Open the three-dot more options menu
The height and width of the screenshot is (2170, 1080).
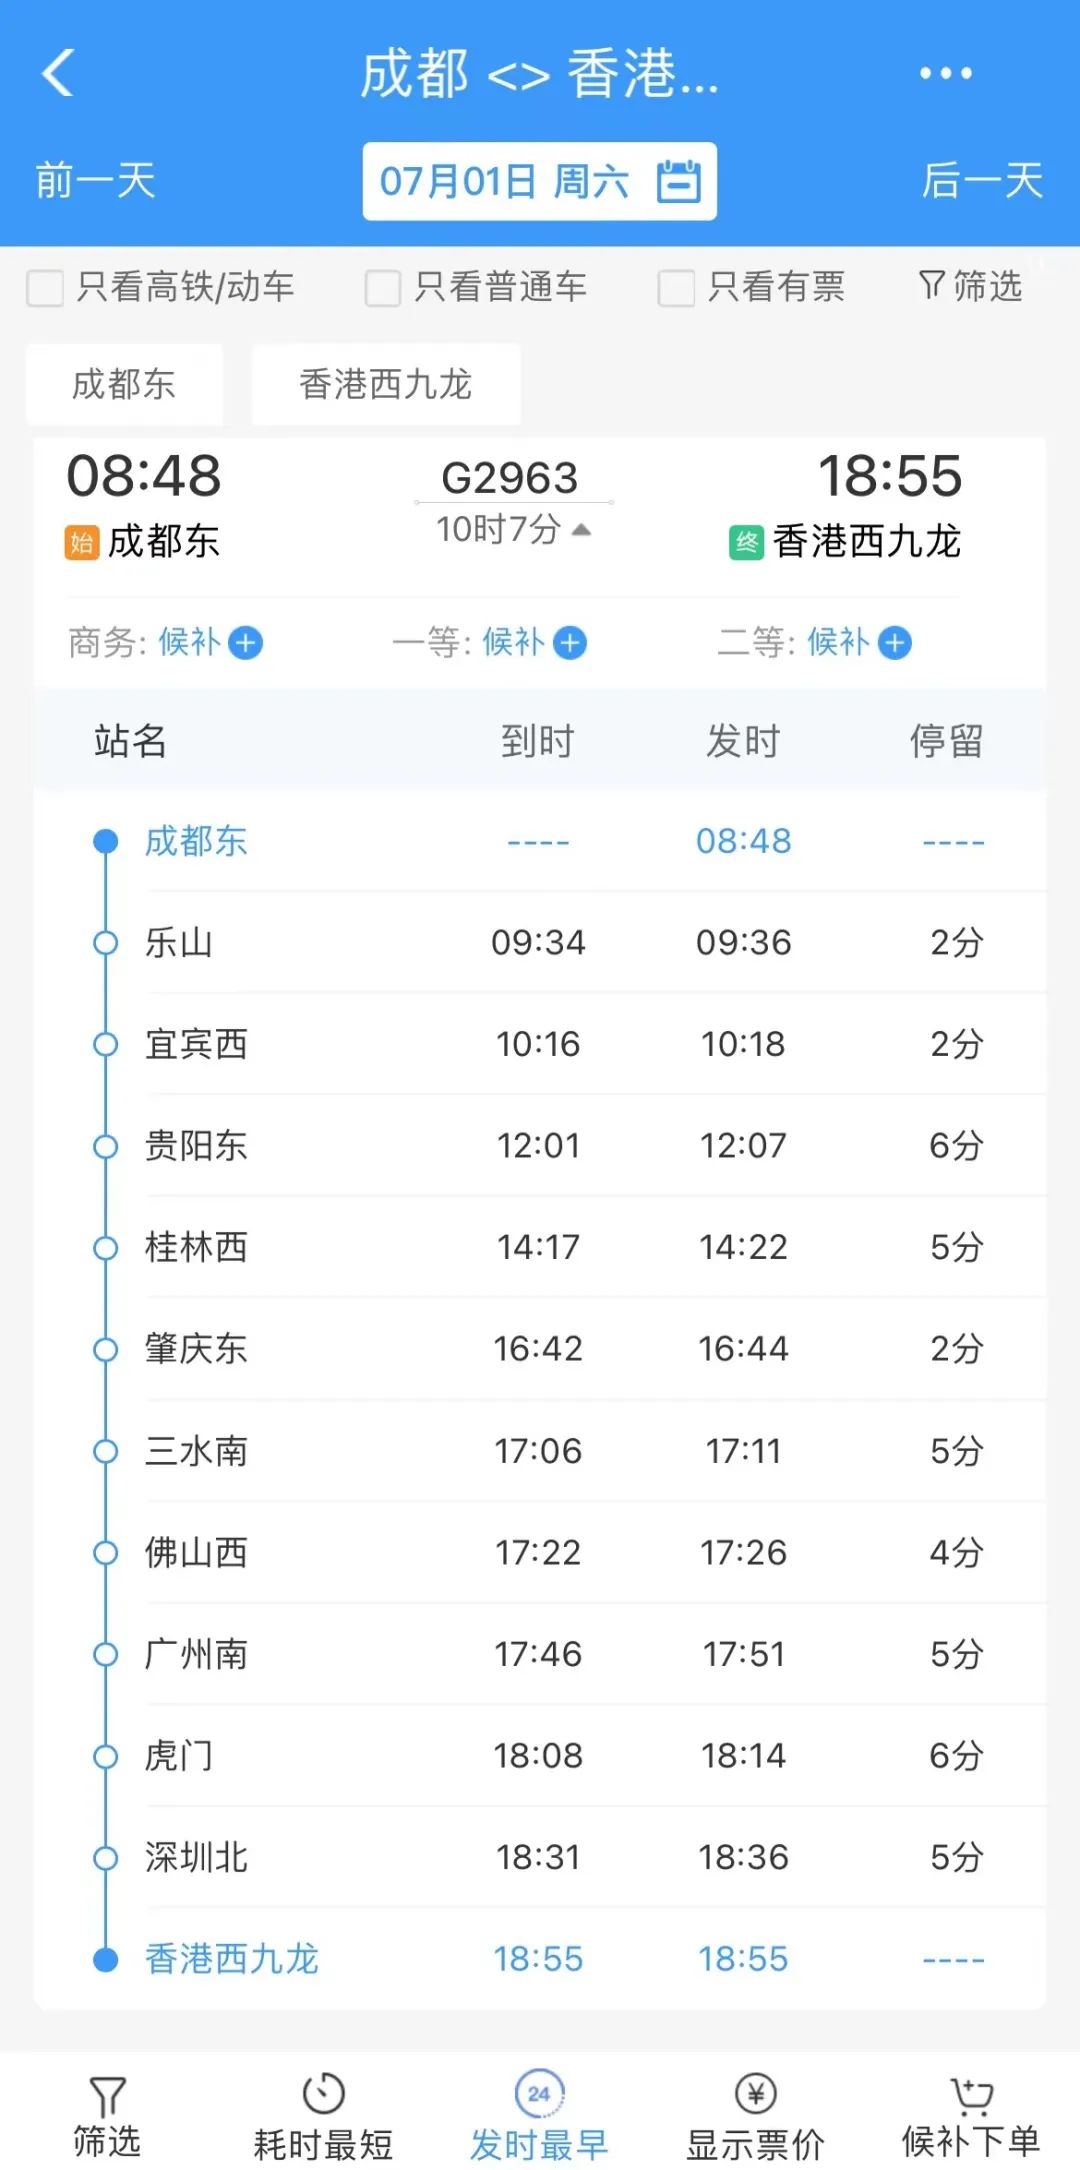(945, 73)
